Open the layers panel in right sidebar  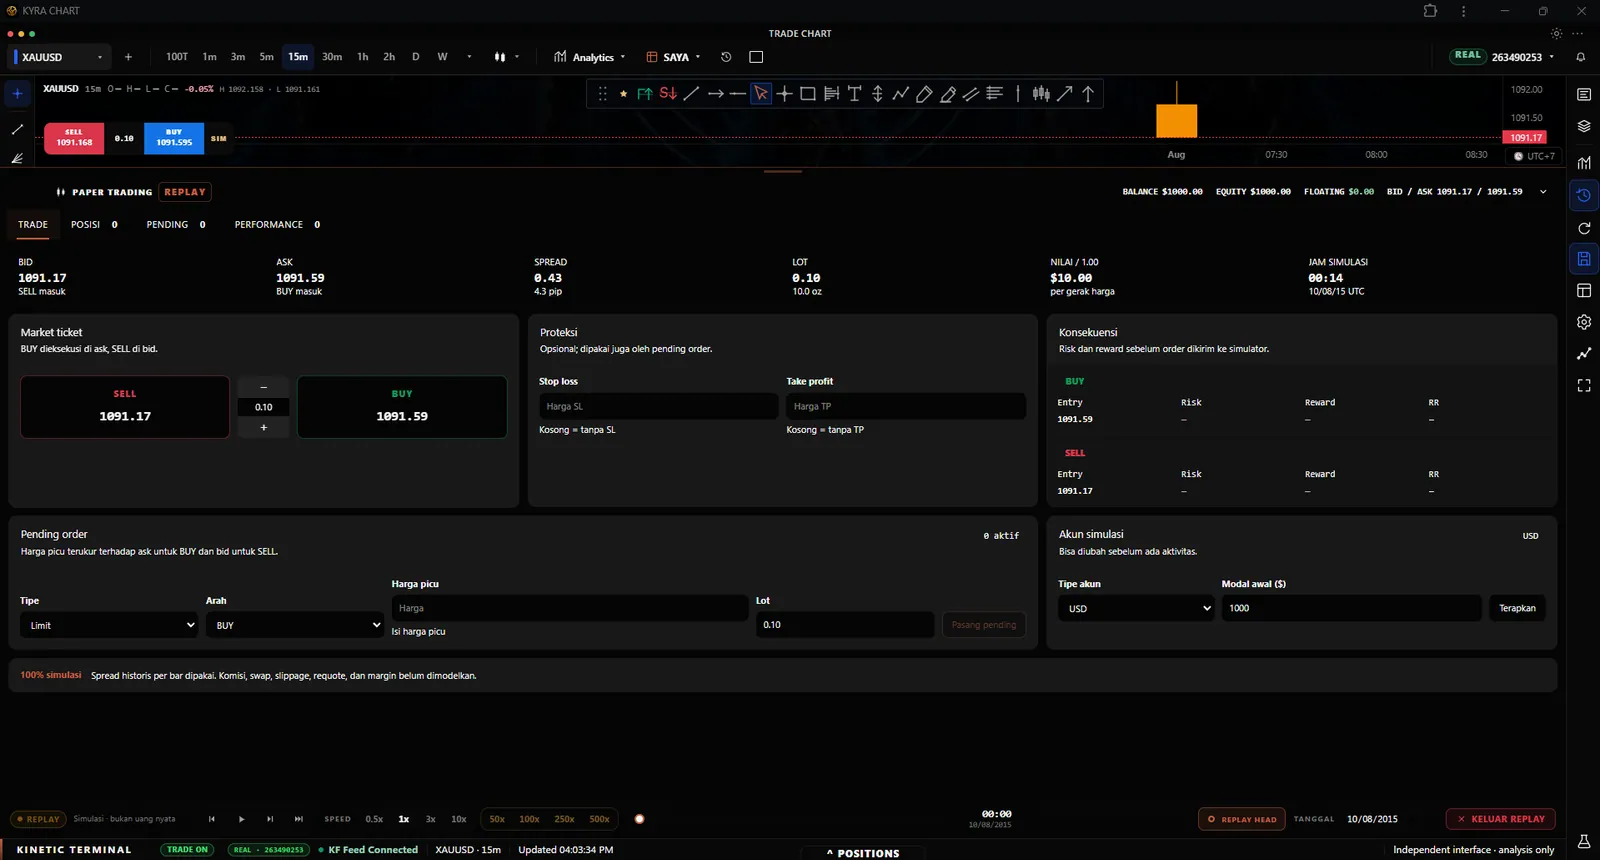pos(1584,126)
